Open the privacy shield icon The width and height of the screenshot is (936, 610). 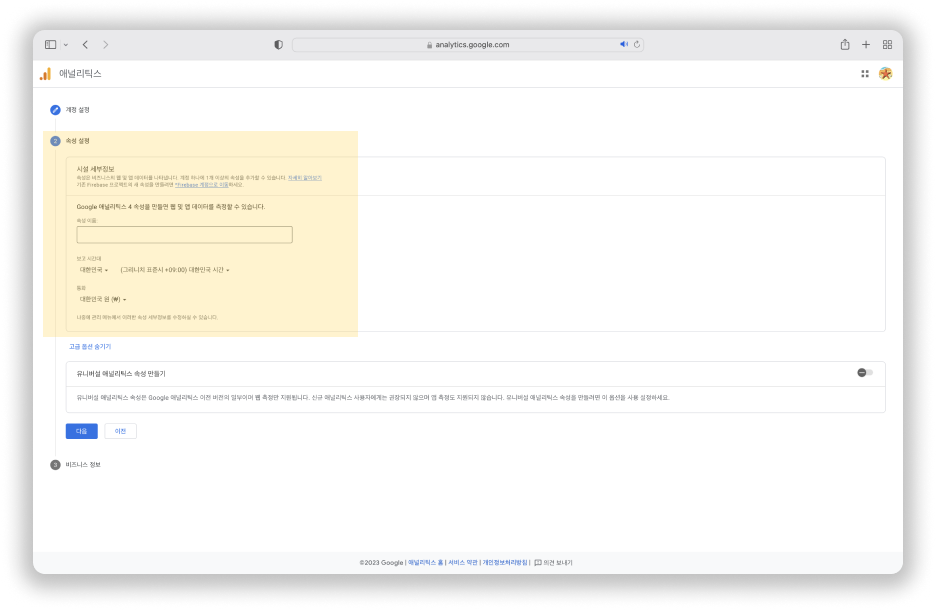tap(278, 45)
